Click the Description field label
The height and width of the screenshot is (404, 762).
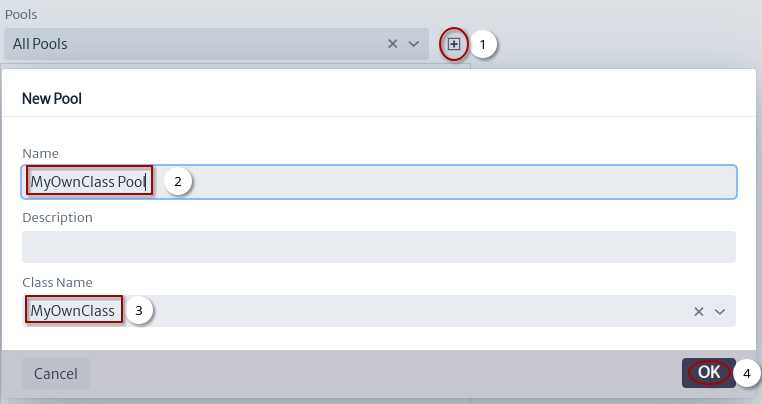click(57, 217)
